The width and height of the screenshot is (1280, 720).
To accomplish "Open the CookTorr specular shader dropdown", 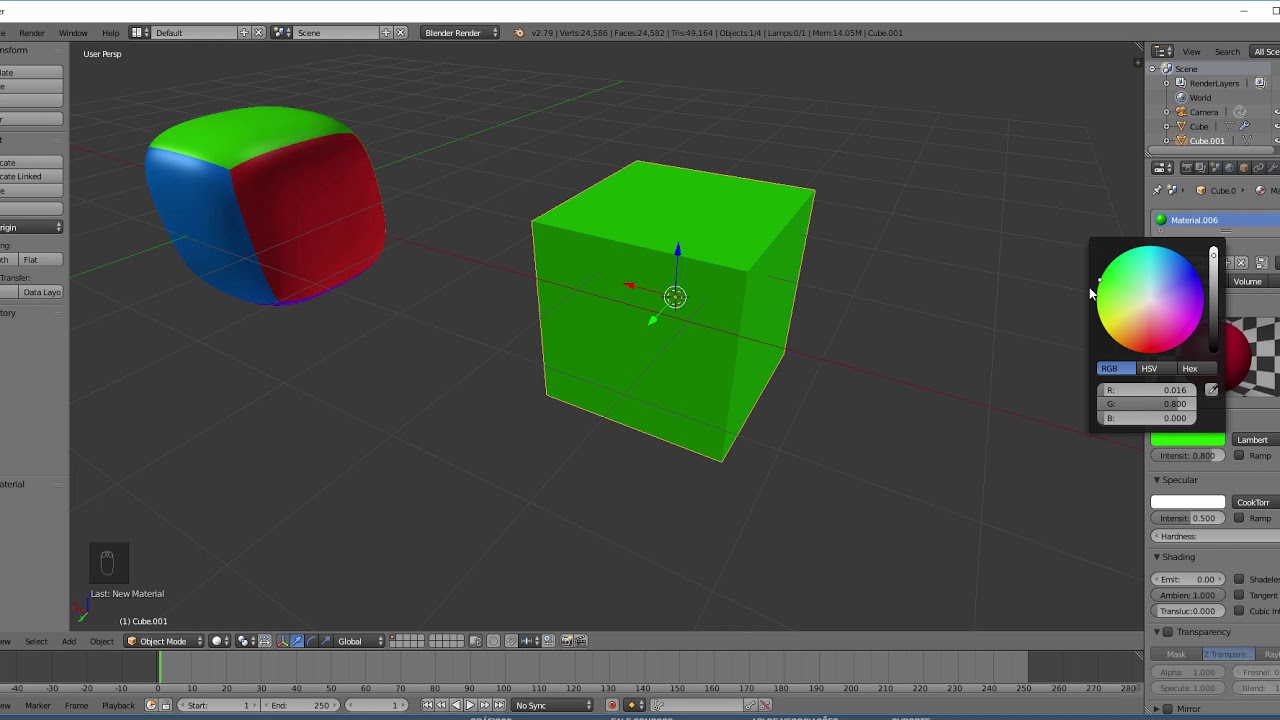I will click(x=1254, y=503).
